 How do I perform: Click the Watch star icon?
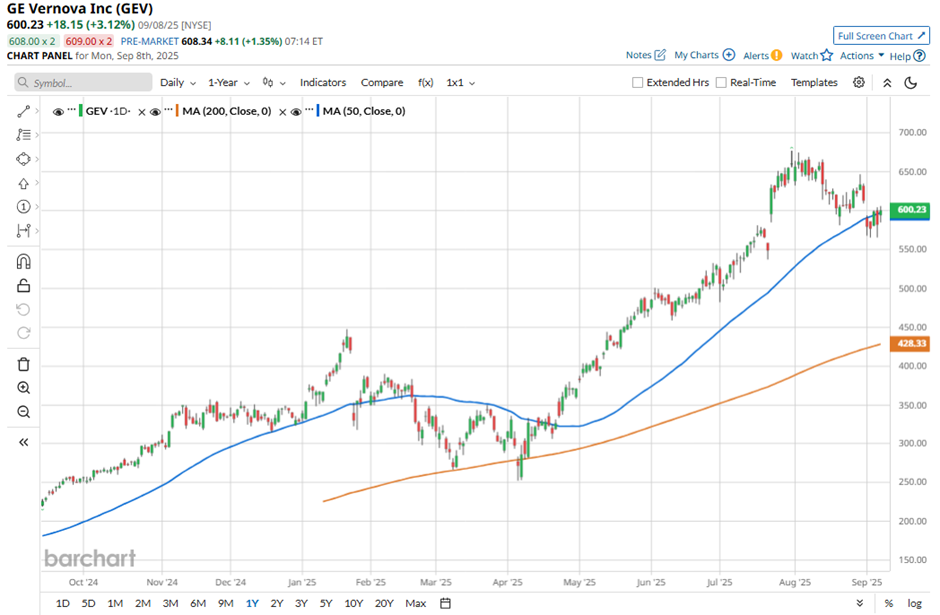pos(827,56)
